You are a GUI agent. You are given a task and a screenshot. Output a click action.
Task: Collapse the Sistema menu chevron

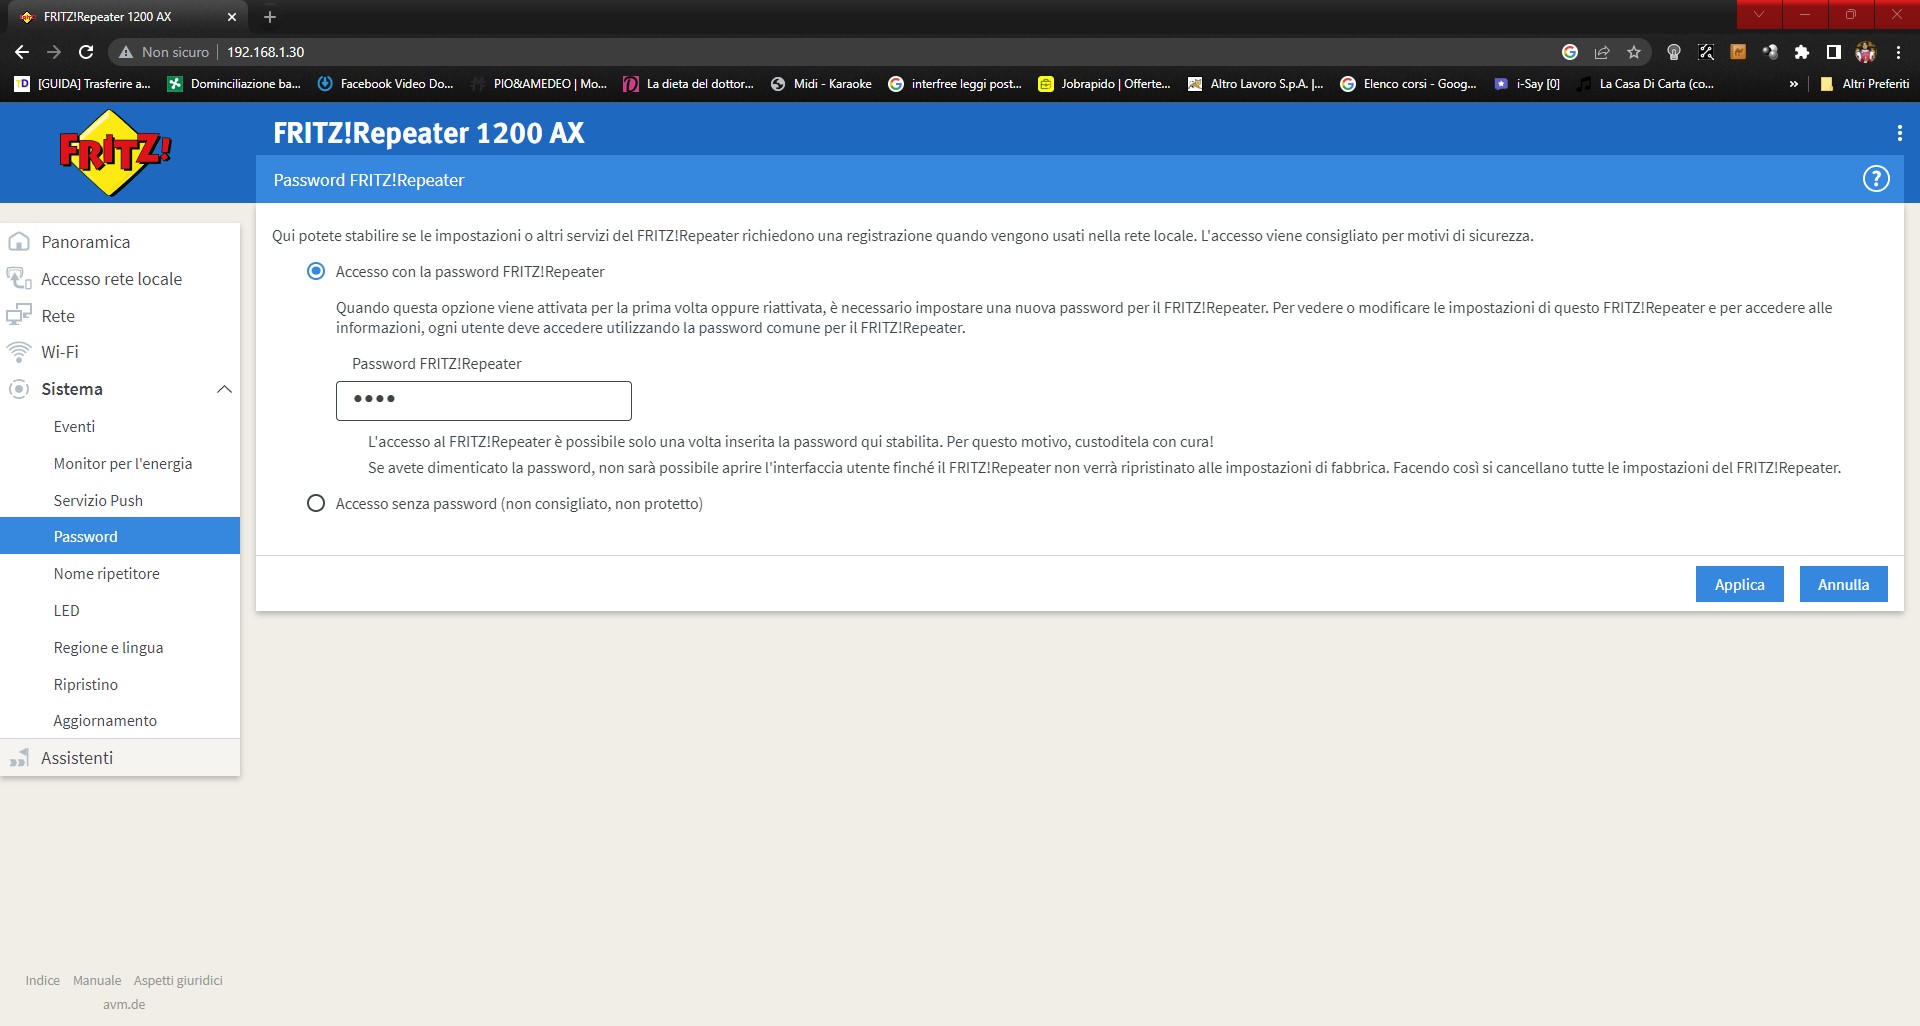point(224,389)
